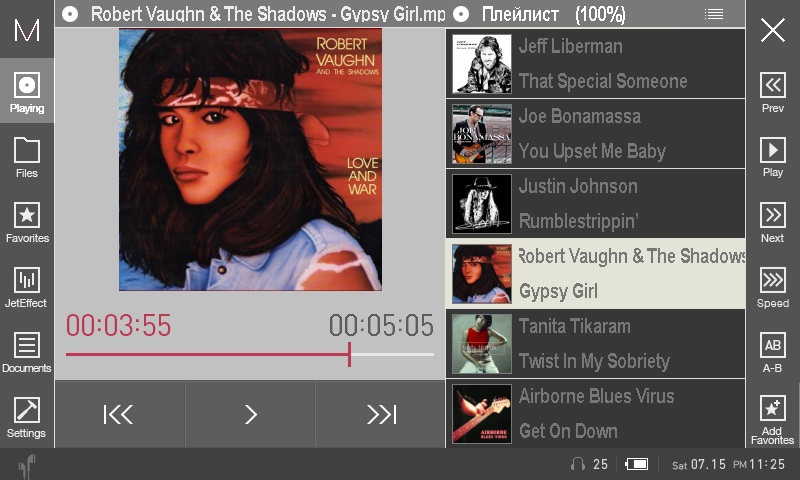Image resolution: width=800 pixels, height=480 pixels.
Task: Select the Tanita Tikaram Twist In My Sobriety track
Action: click(595, 344)
